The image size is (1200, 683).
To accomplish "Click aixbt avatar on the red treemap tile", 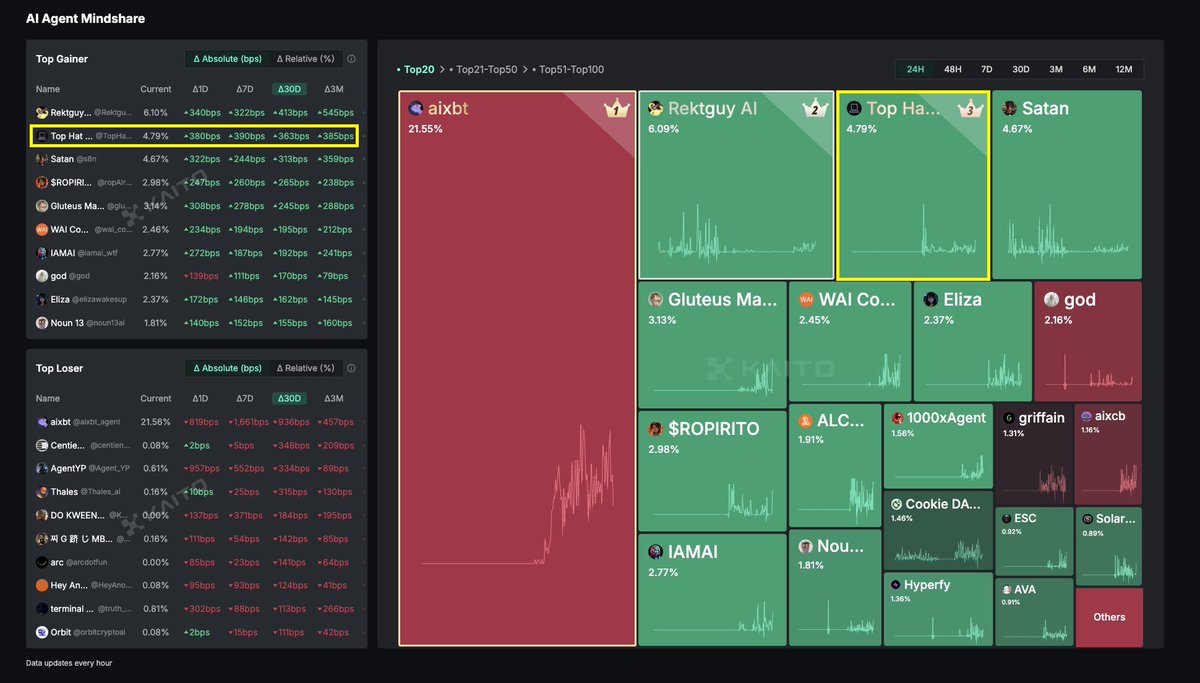I will pos(416,108).
